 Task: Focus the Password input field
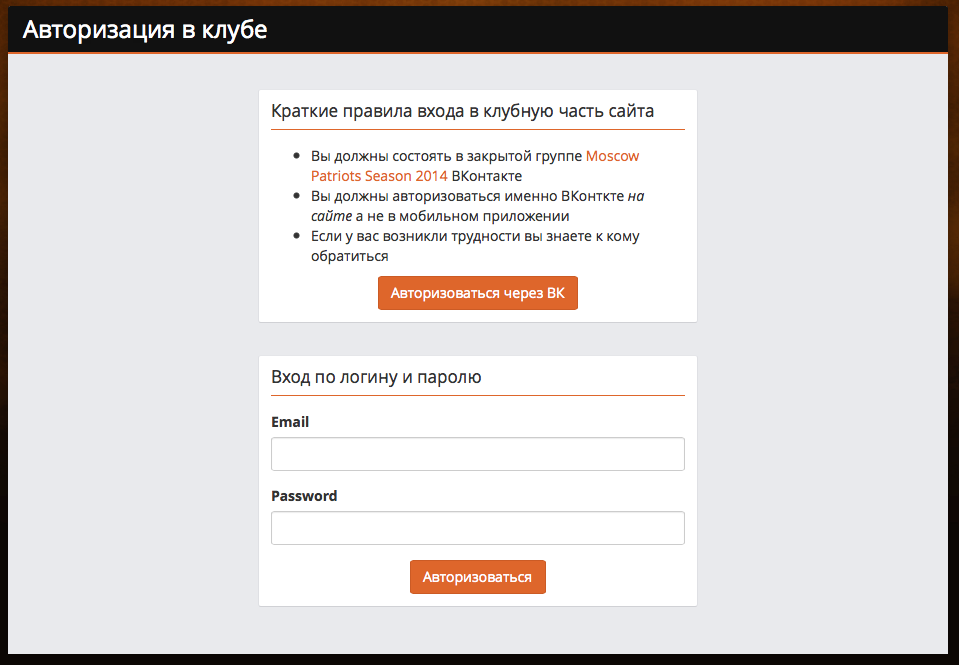pyautogui.click(x=478, y=528)
